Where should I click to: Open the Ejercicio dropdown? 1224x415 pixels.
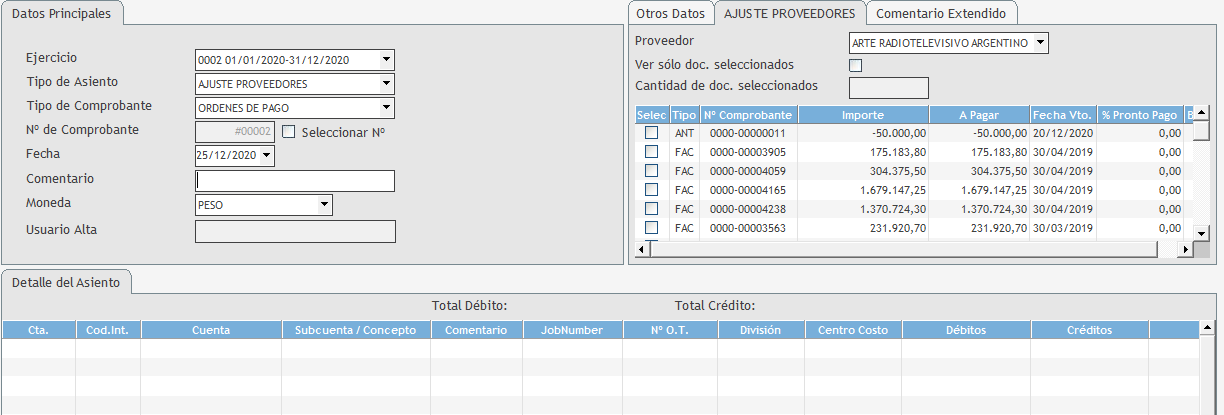click(x=386, y=60)
